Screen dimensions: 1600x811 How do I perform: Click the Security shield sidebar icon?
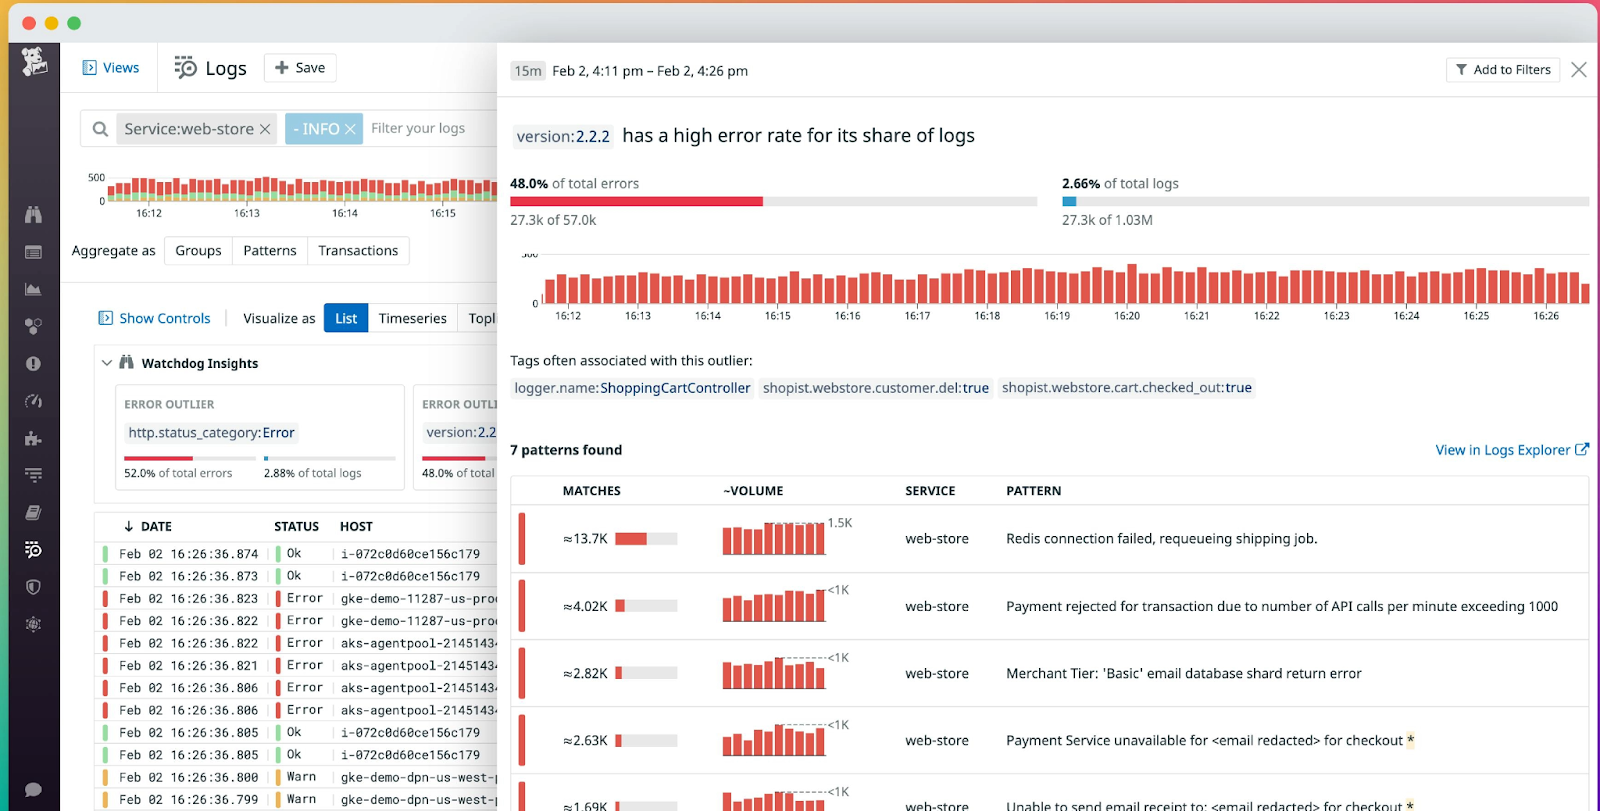coord(33,587)
